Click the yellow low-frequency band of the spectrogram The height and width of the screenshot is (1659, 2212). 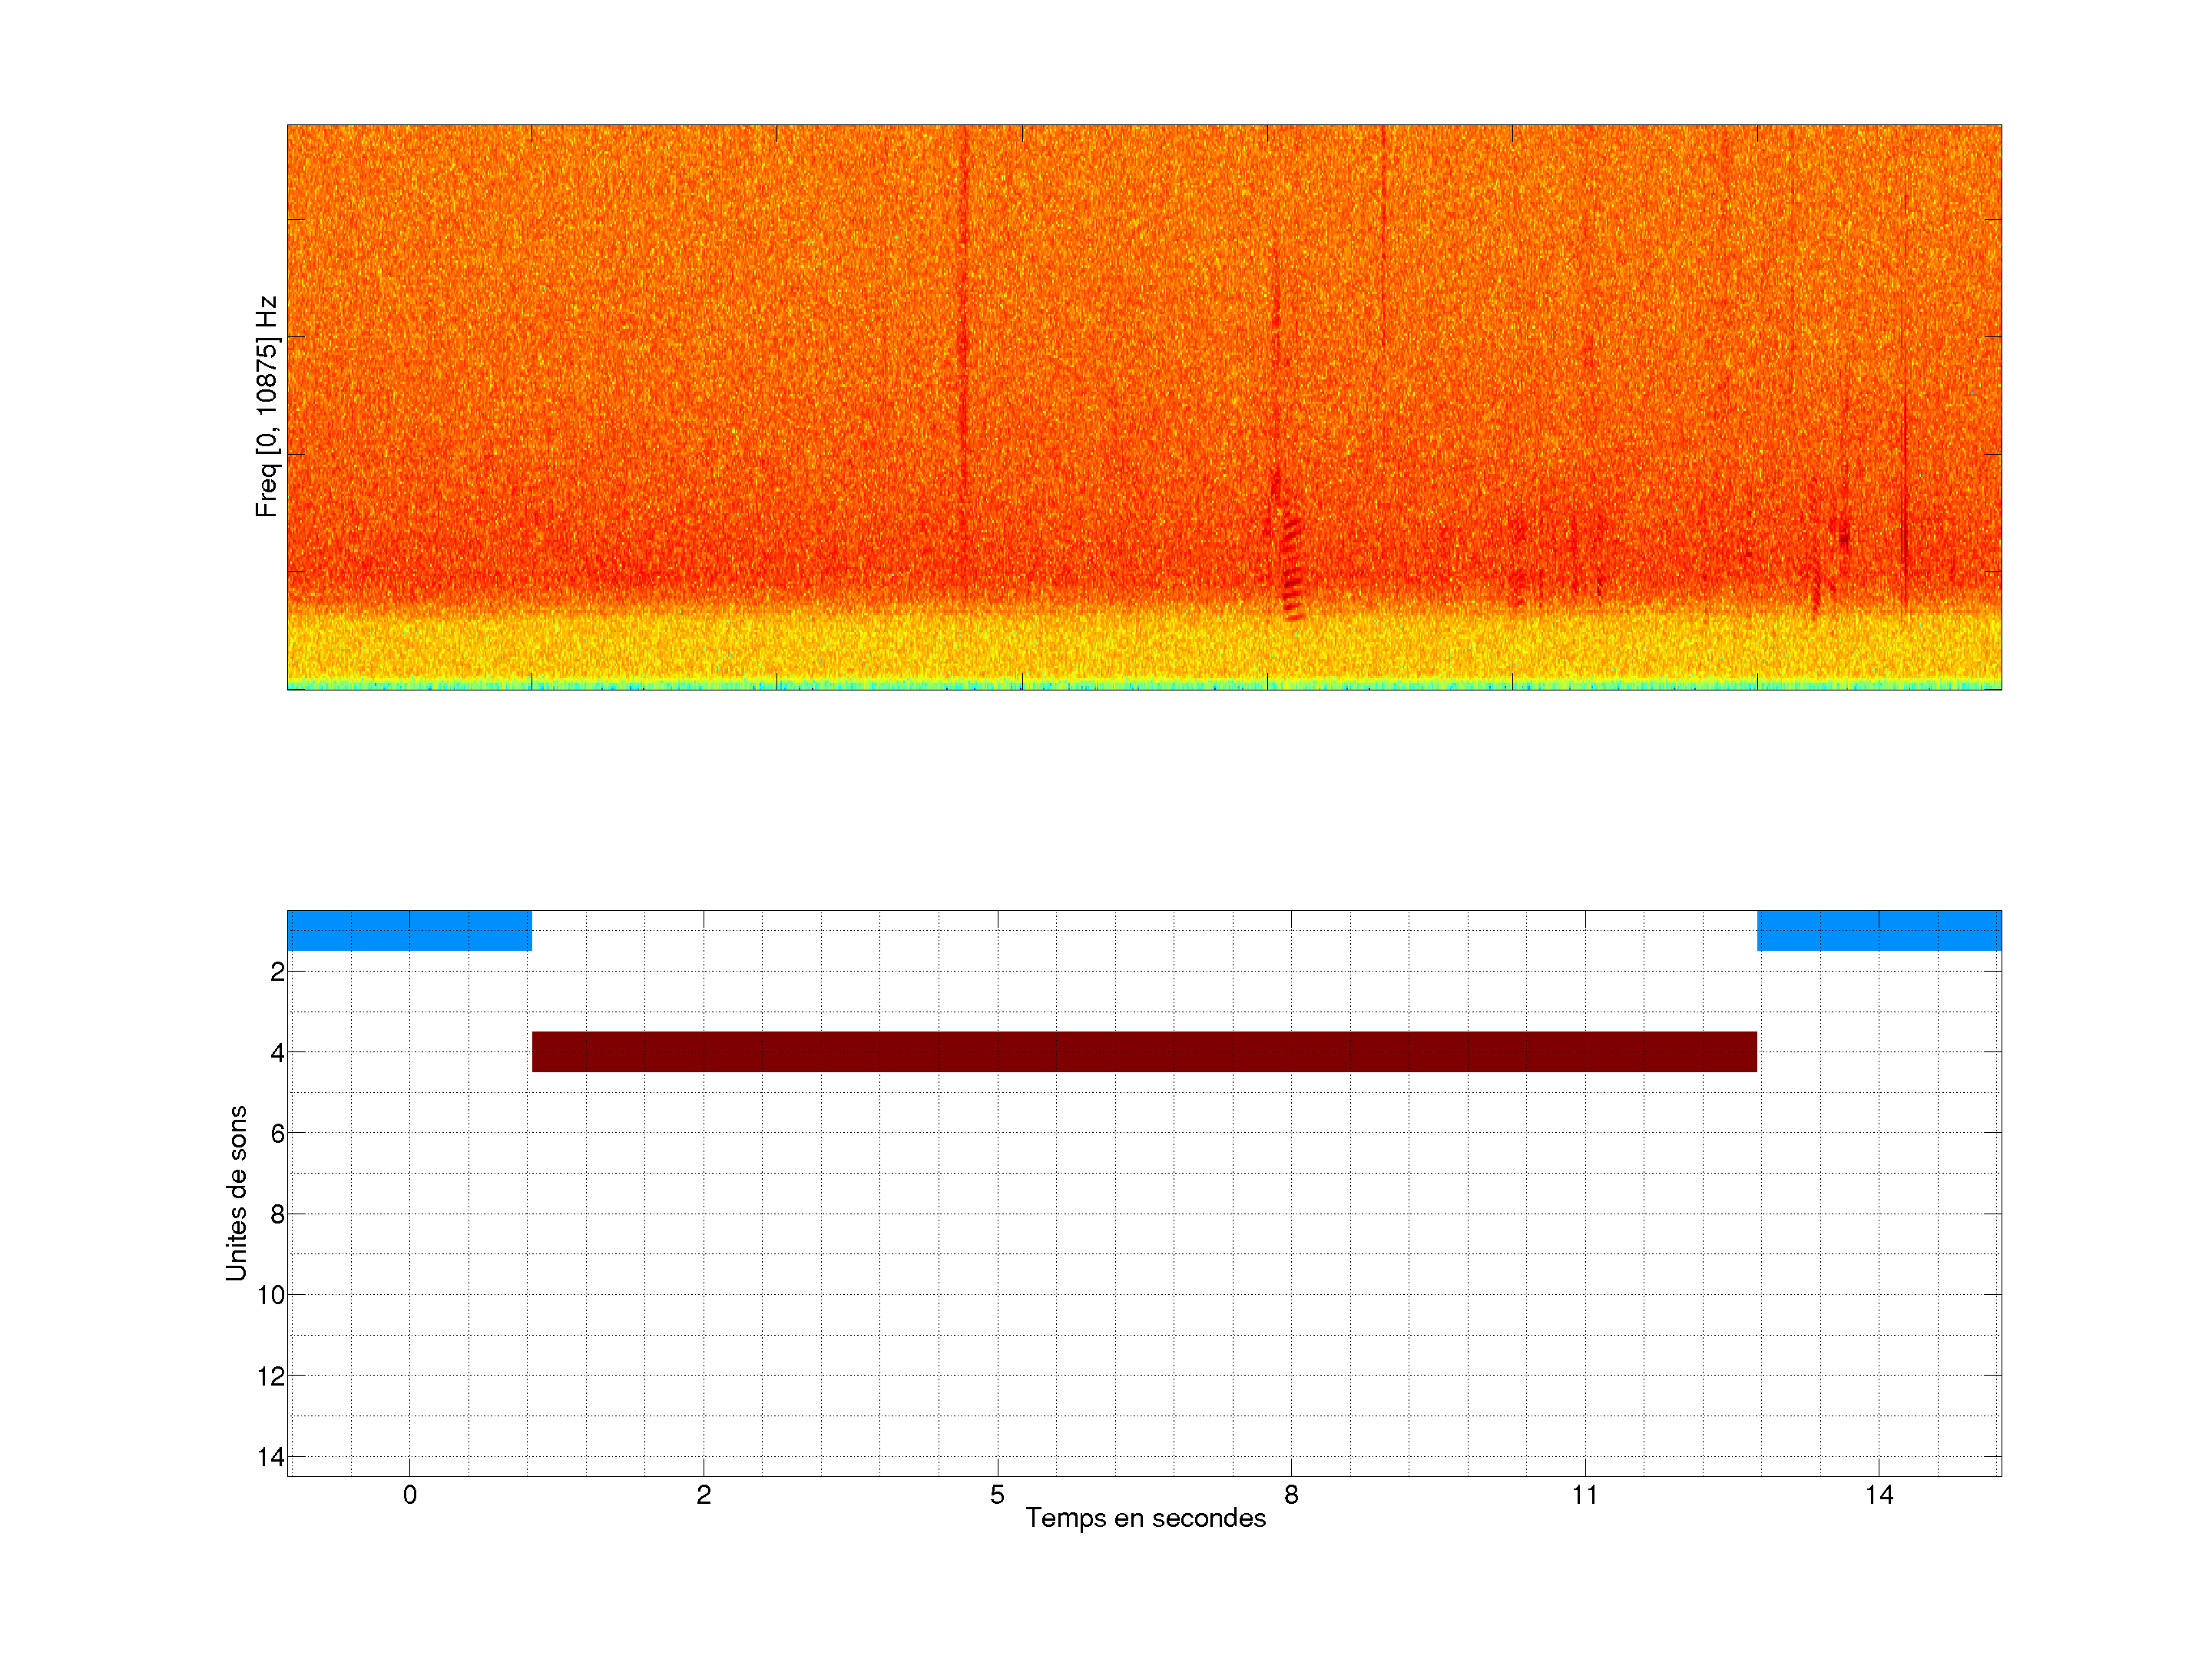[1143, 648]
